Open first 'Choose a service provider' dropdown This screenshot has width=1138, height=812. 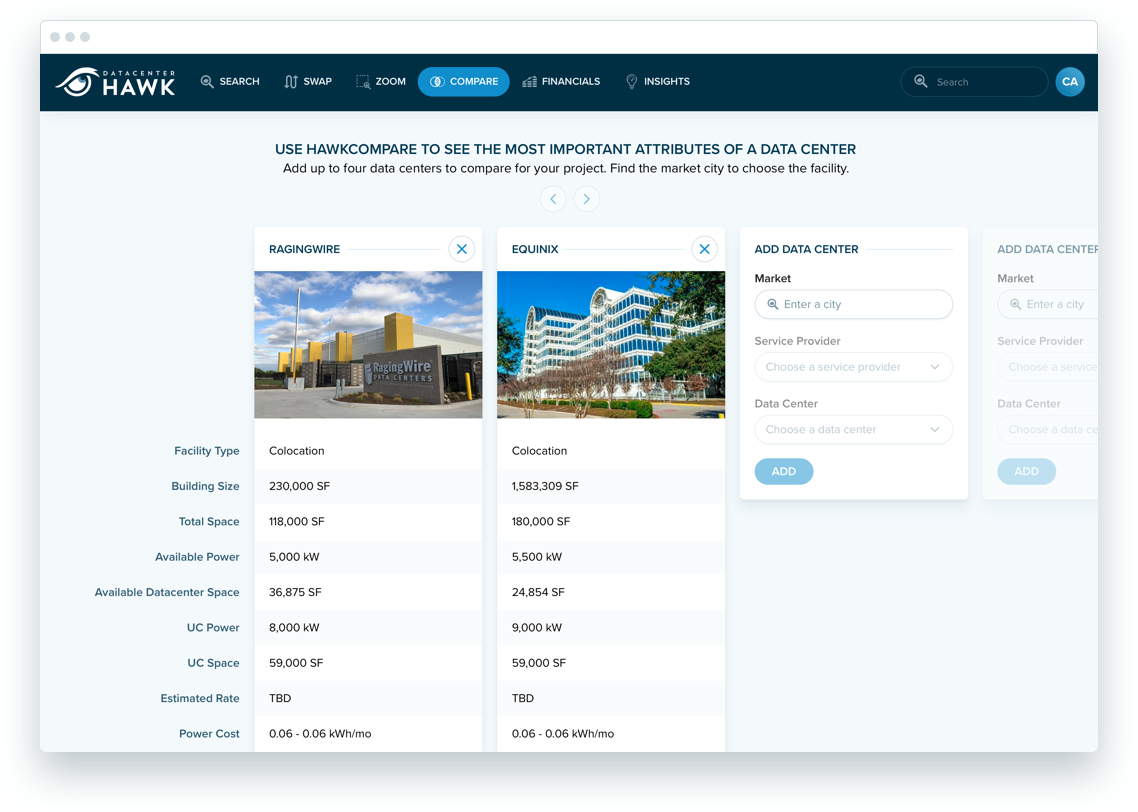click(x=854, y=367)
